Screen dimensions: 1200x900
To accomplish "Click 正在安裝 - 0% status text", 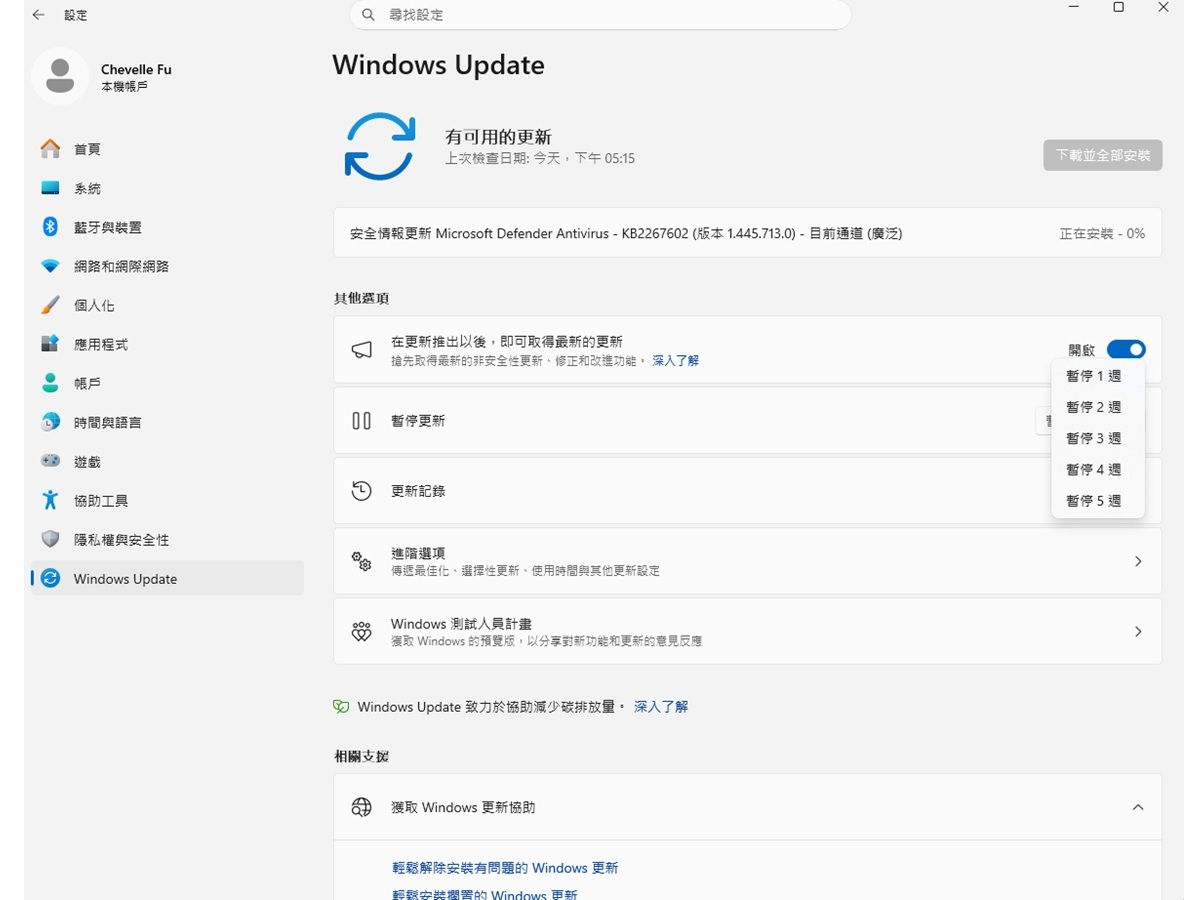I will click(1102, 233).
